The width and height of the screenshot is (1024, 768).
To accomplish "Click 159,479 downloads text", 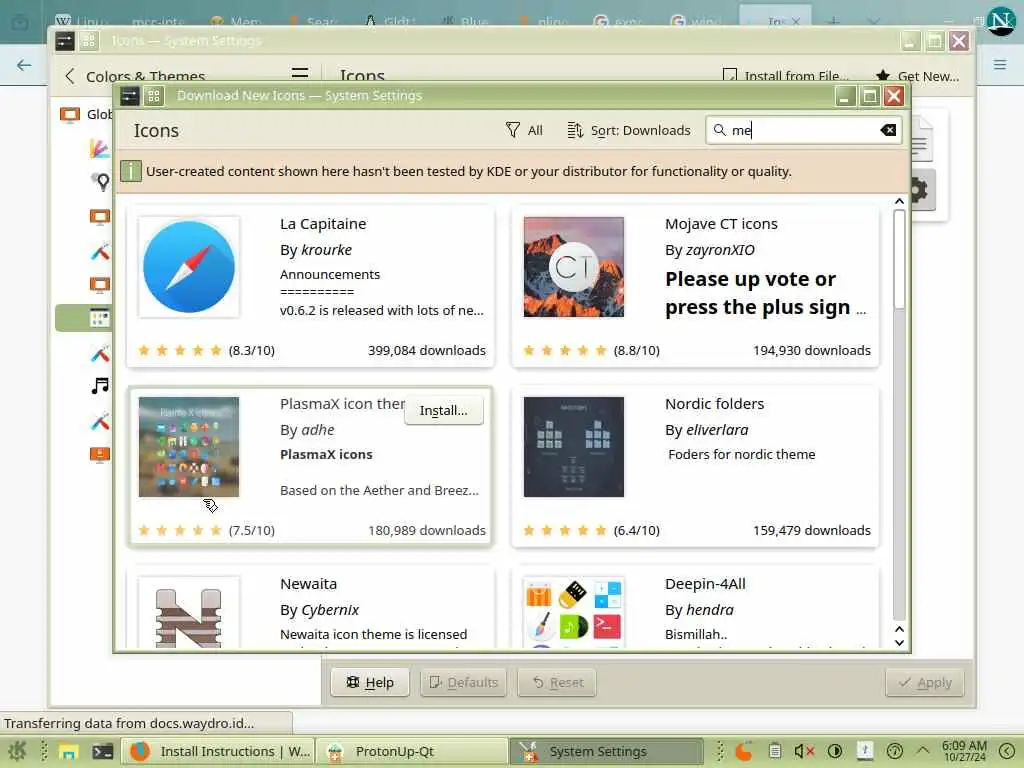I will point(812,530).
